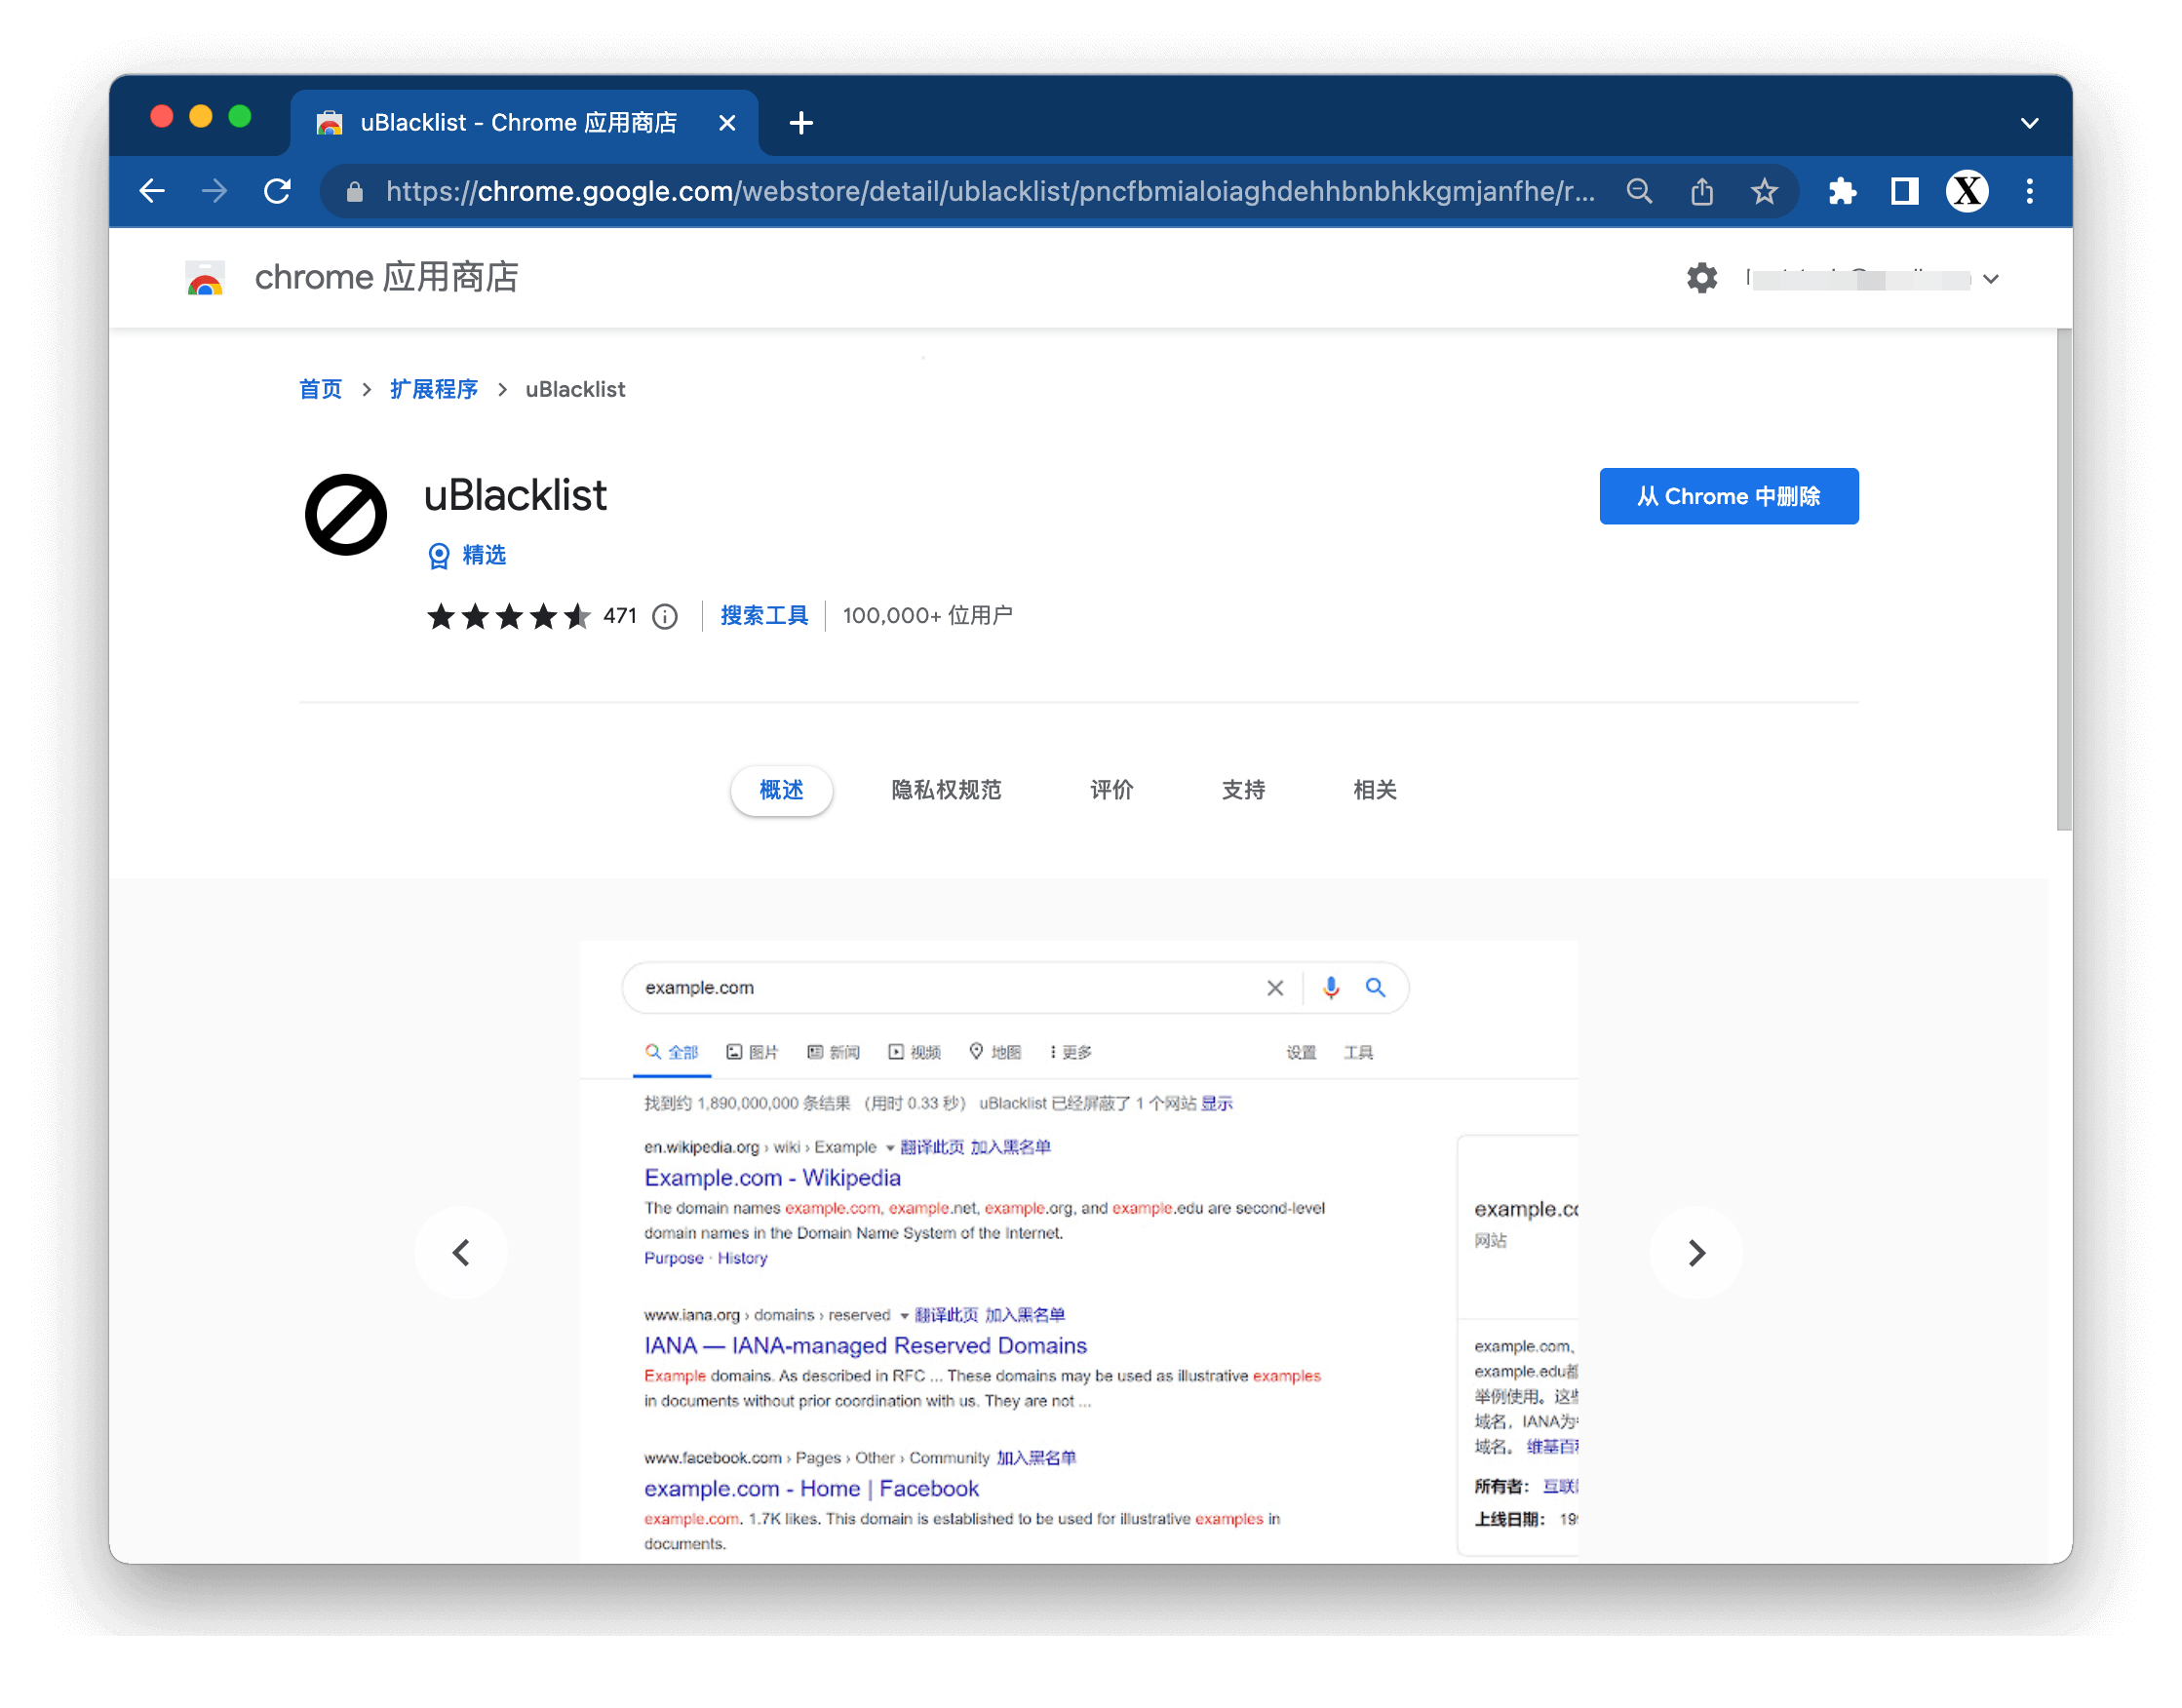Viewport: 2182px width, 1708px height.
Task: Show previous screenshot in carousel
Action: [461, 1252]
